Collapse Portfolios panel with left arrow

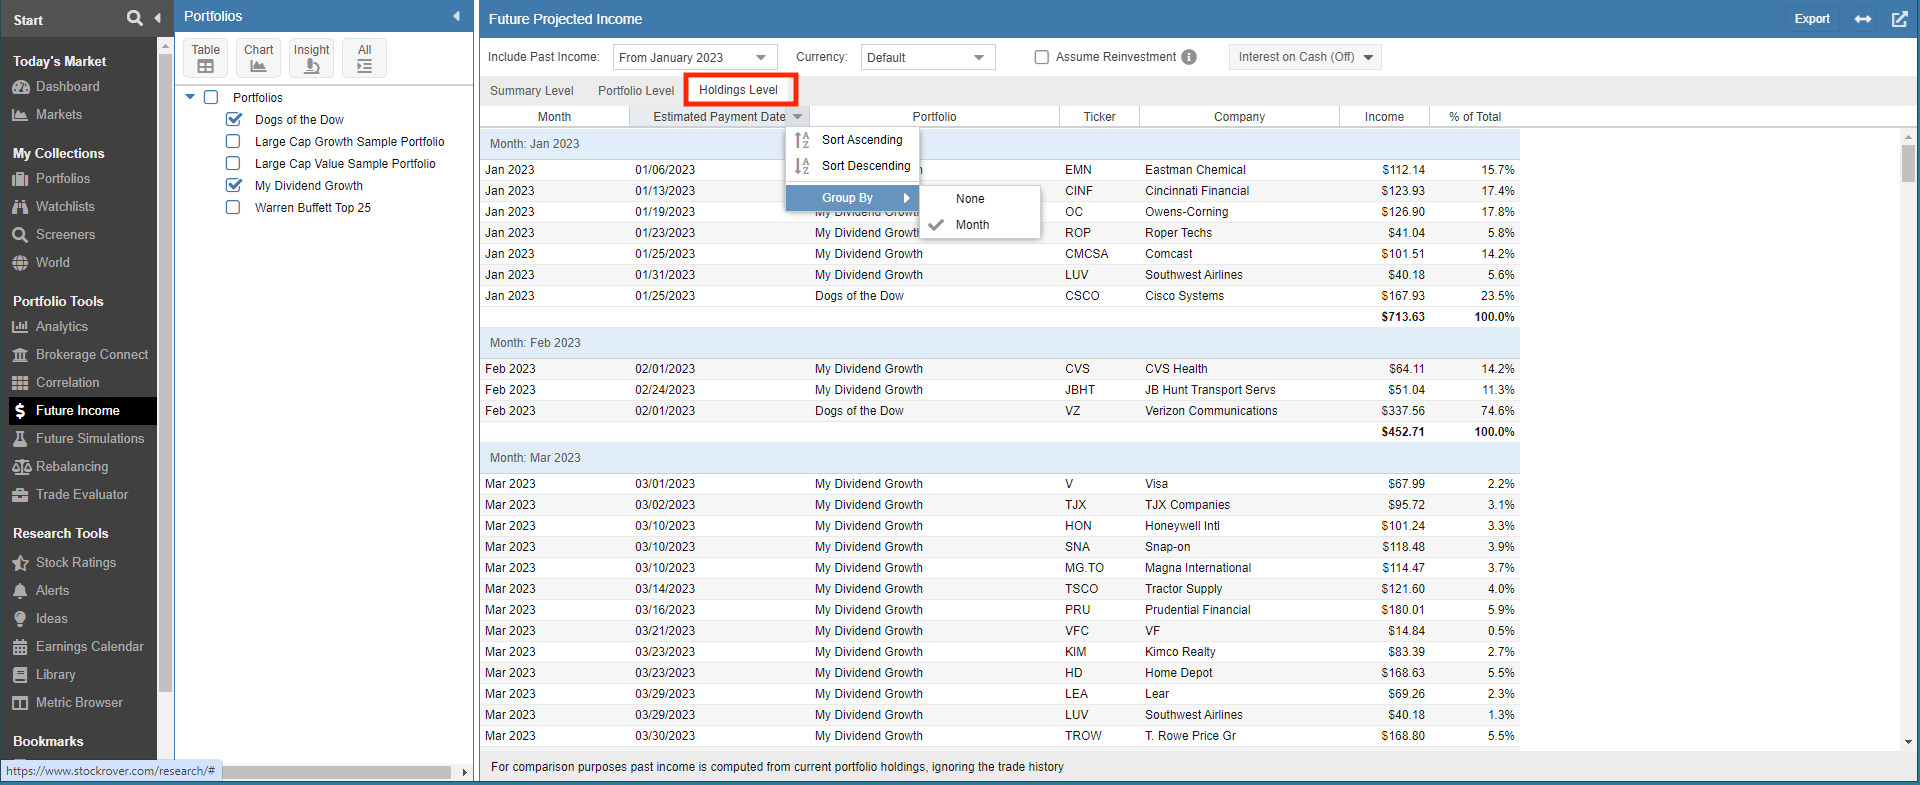[x=457, y=16]
